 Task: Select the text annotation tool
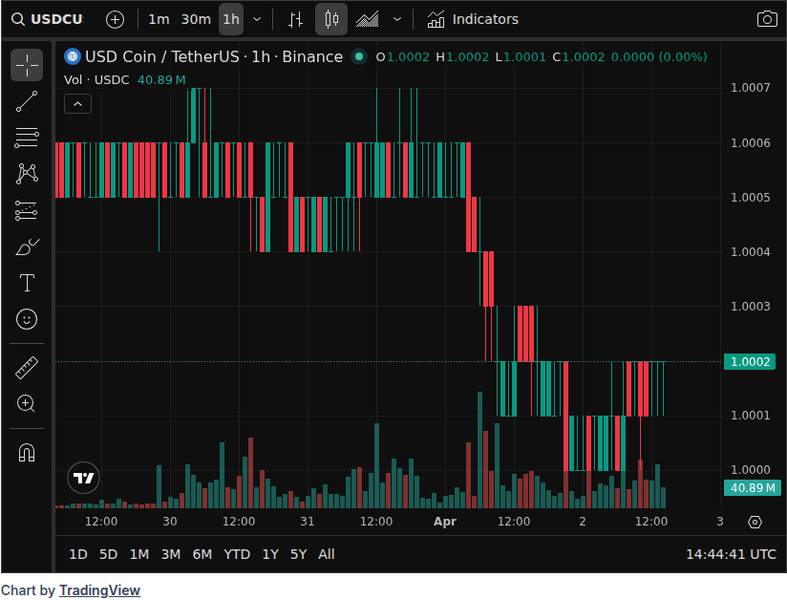pyautogui.click(x=27, y=283)
